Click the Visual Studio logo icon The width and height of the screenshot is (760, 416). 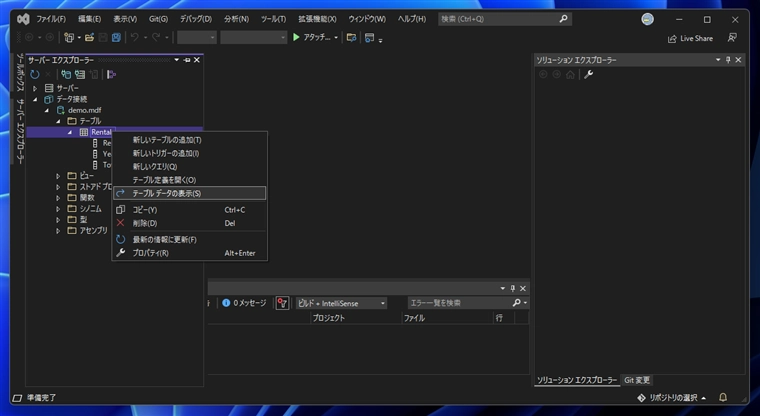23,19
